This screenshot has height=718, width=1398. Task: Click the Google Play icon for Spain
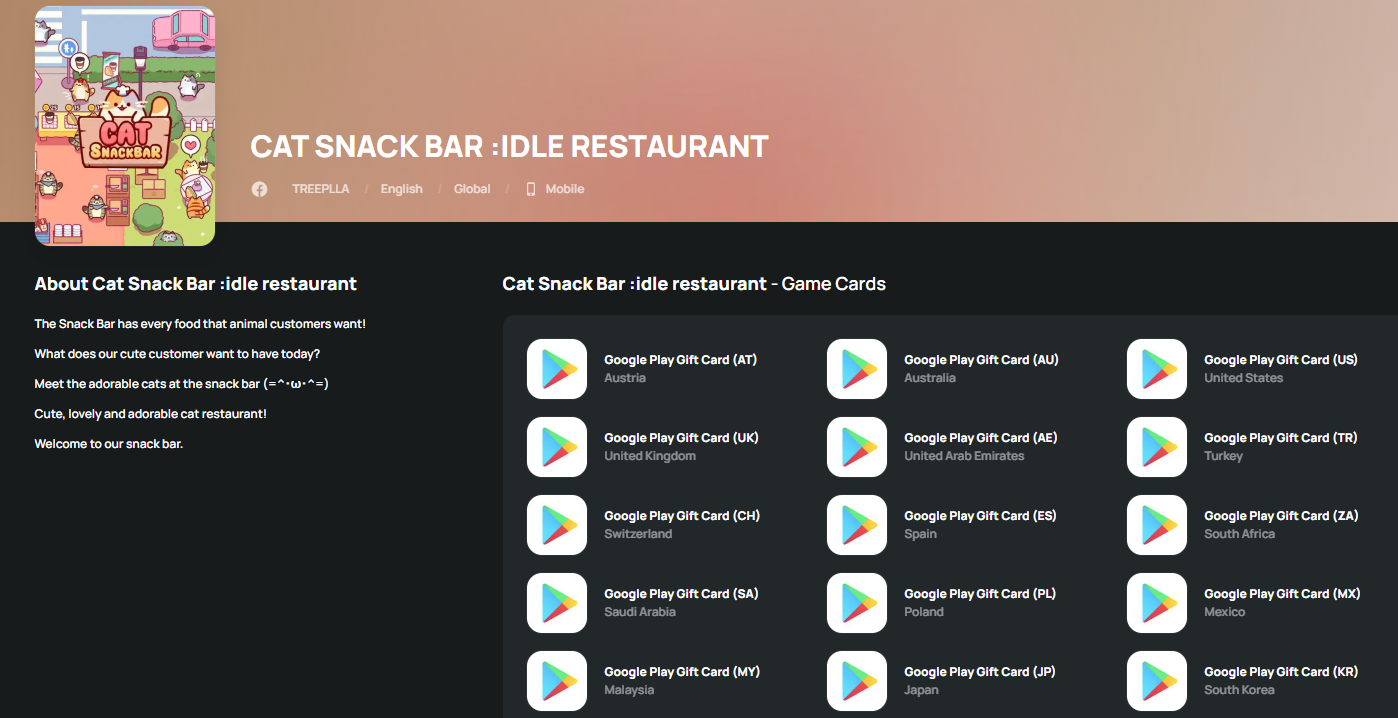pyautogui.click(x=857, y=525)
